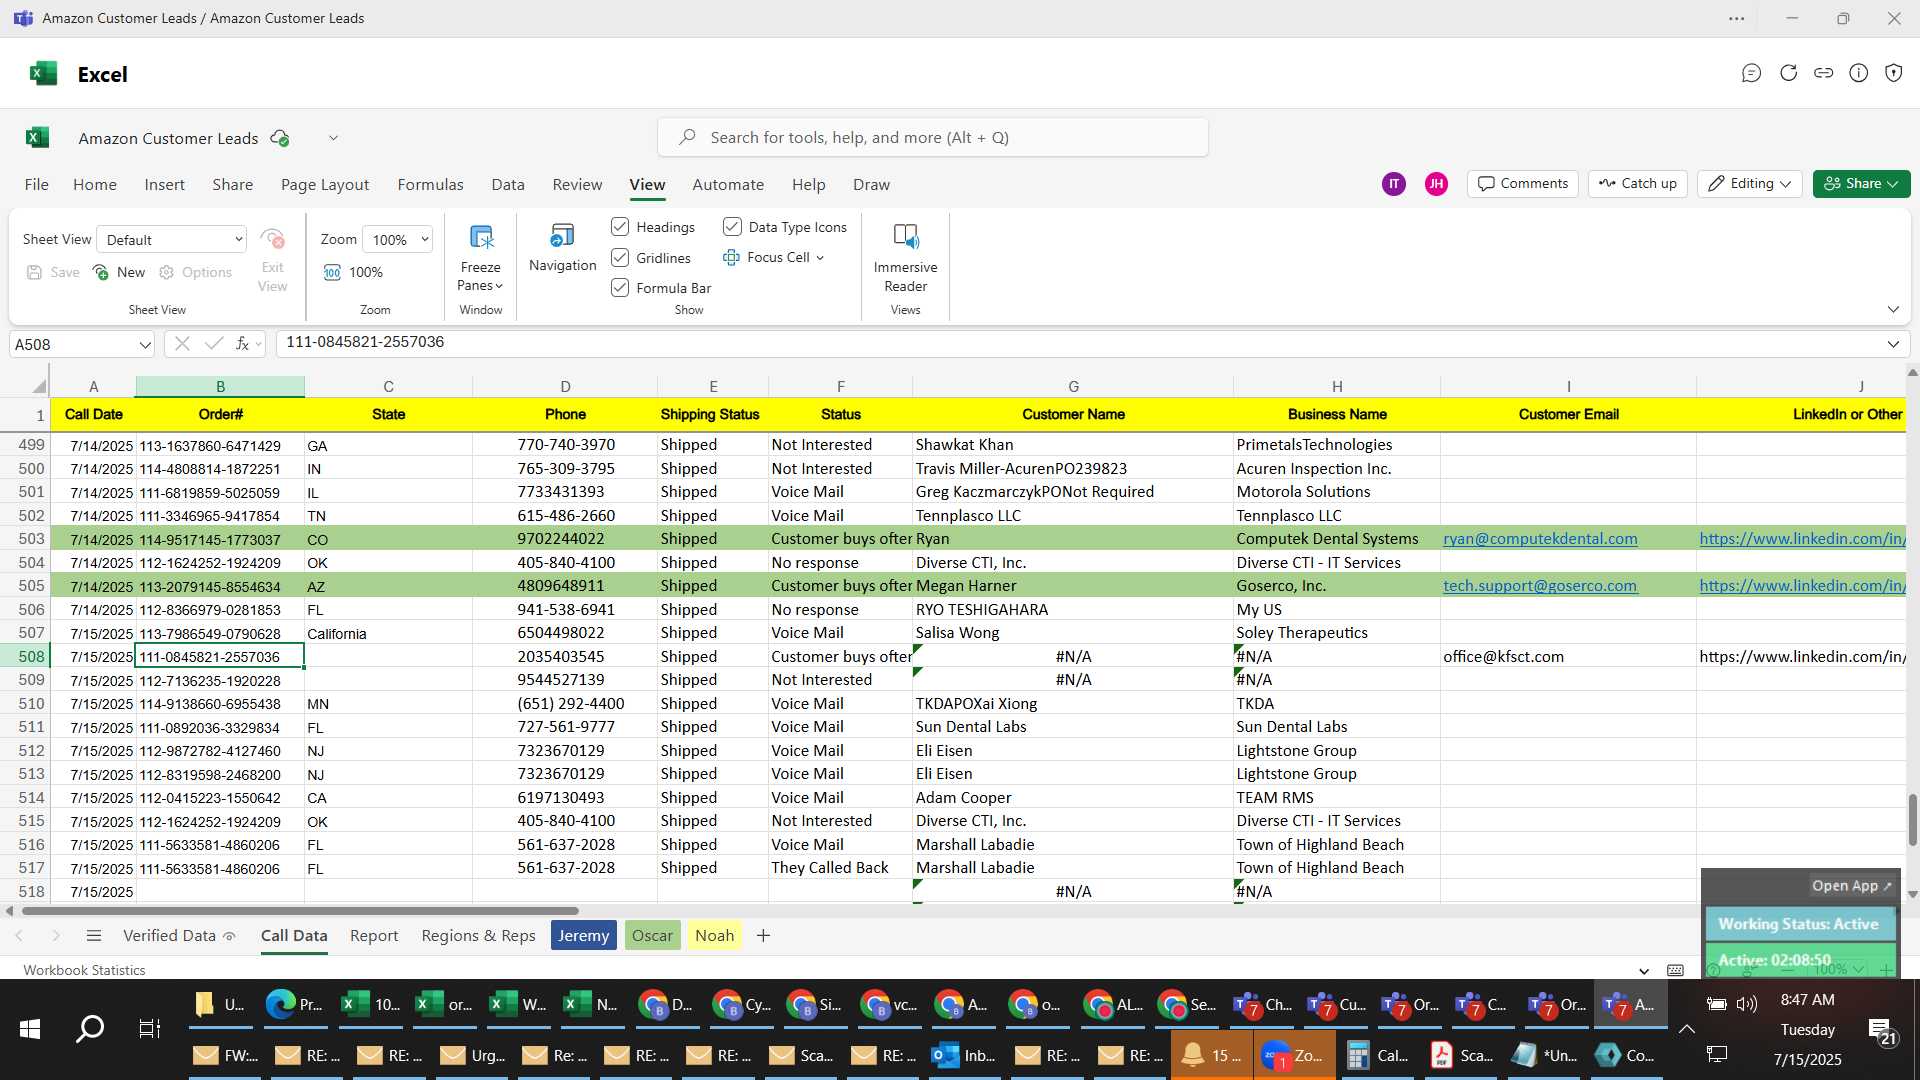Image resolution: width=1920 pixels, height=1080 pixels.
Task: Open the Editing mode dropdown
Action: 1749,183
